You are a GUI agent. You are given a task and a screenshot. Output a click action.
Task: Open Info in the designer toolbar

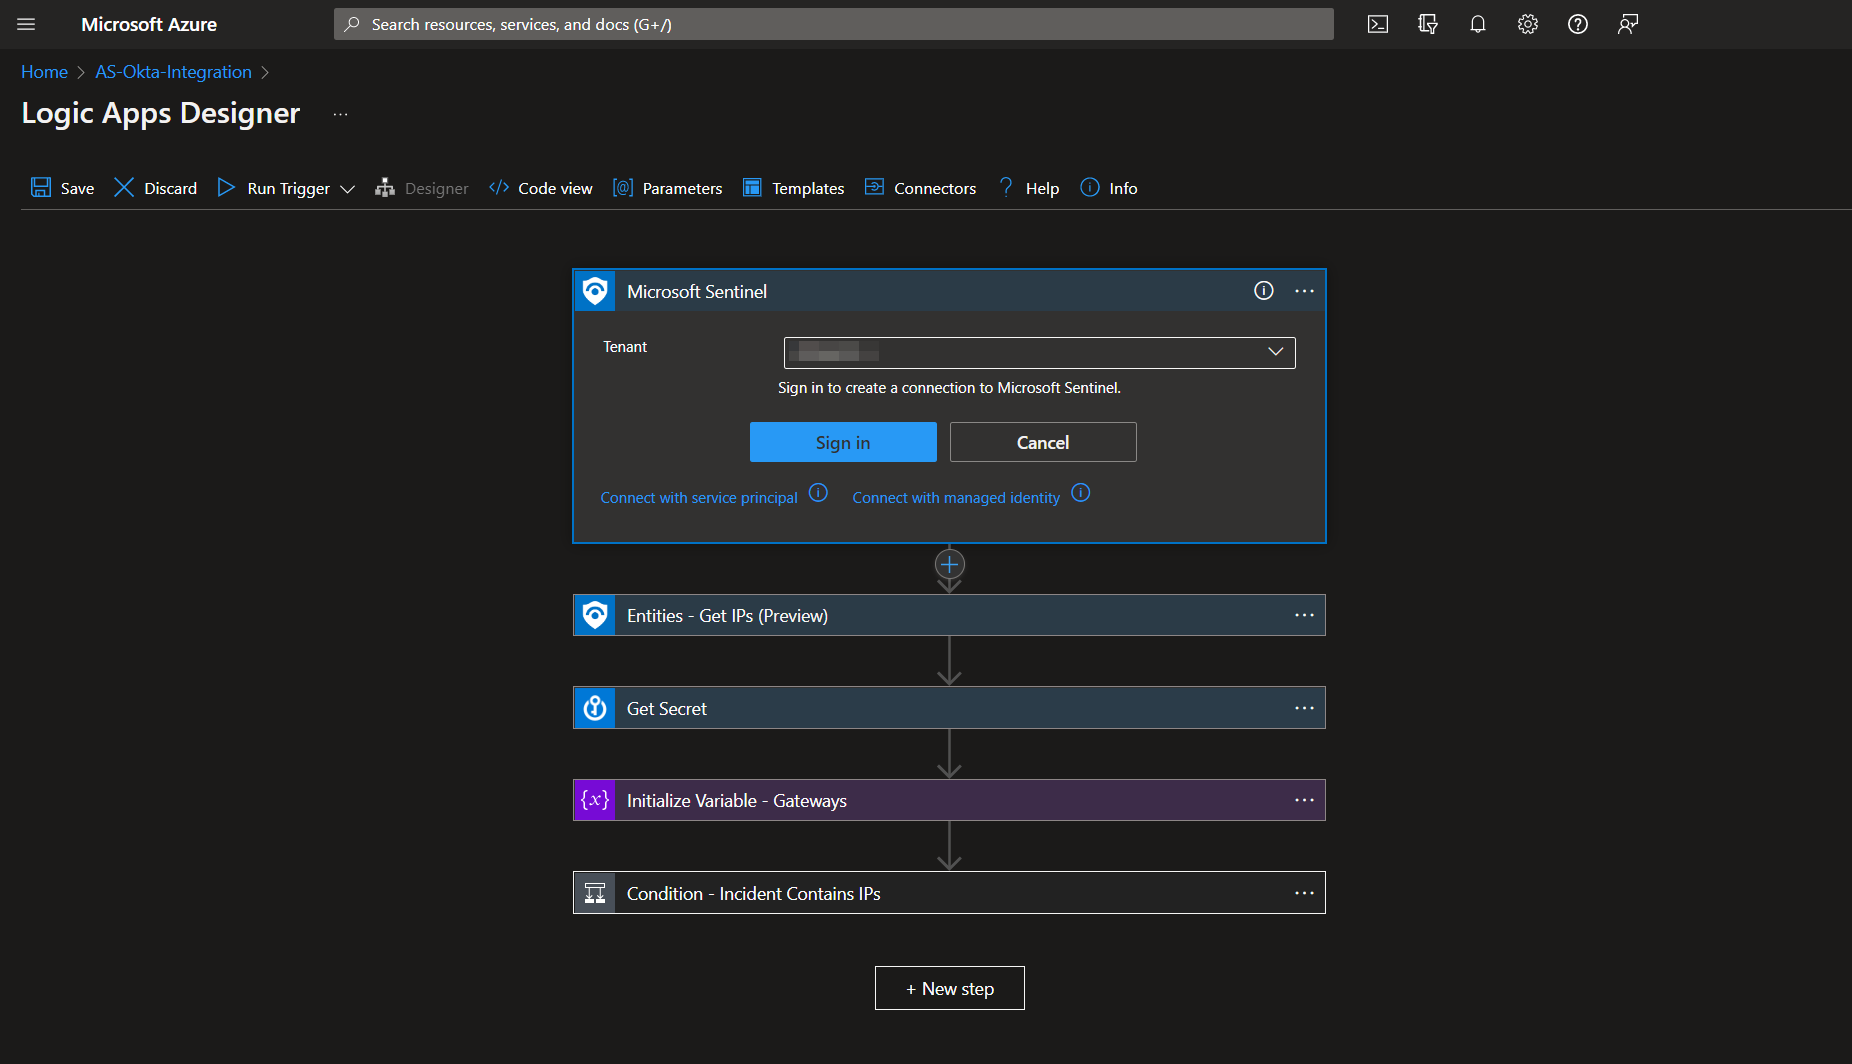coord(1109,188)
